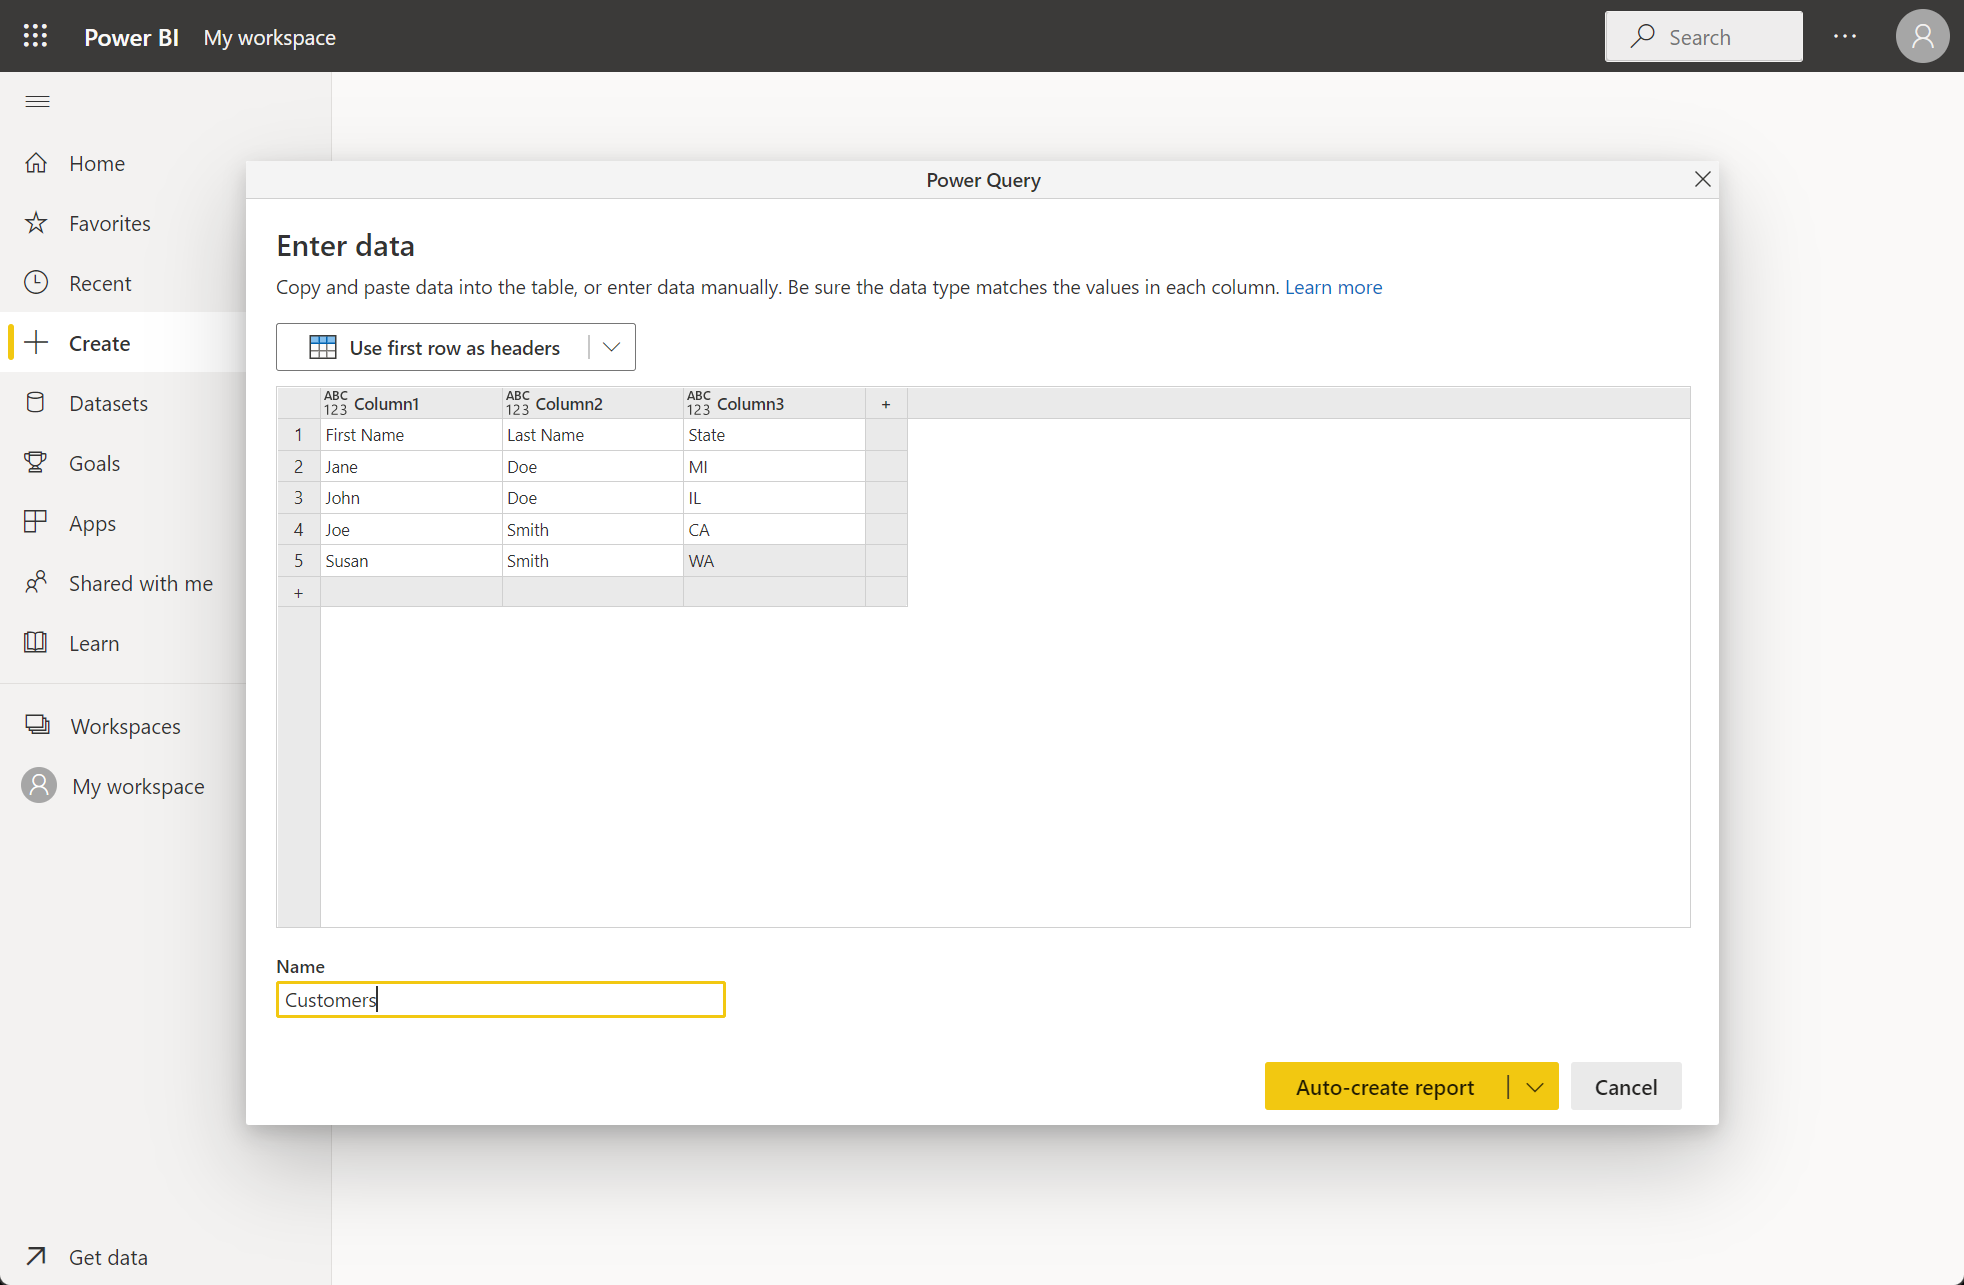Open Recent via the clock icon
Image resolution: width=1964 pixels, height=1285 pixels.
click(36, 283)
